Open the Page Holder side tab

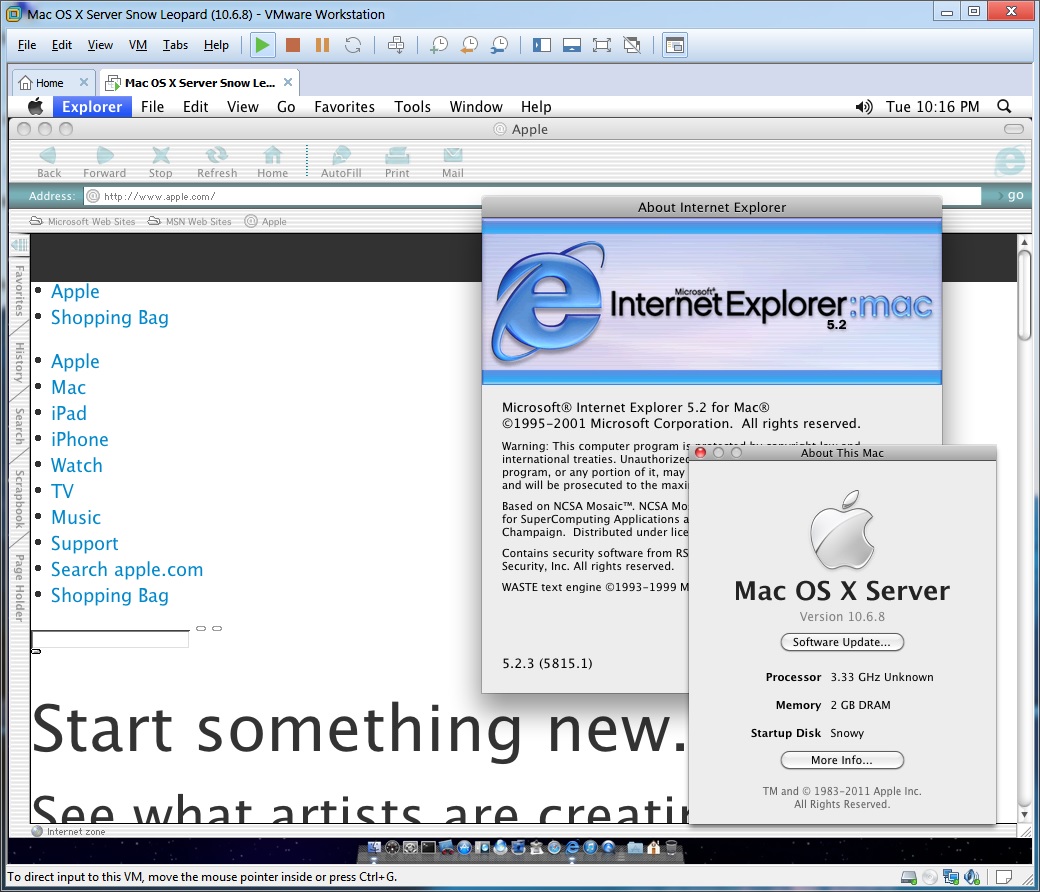click(19, 588)
